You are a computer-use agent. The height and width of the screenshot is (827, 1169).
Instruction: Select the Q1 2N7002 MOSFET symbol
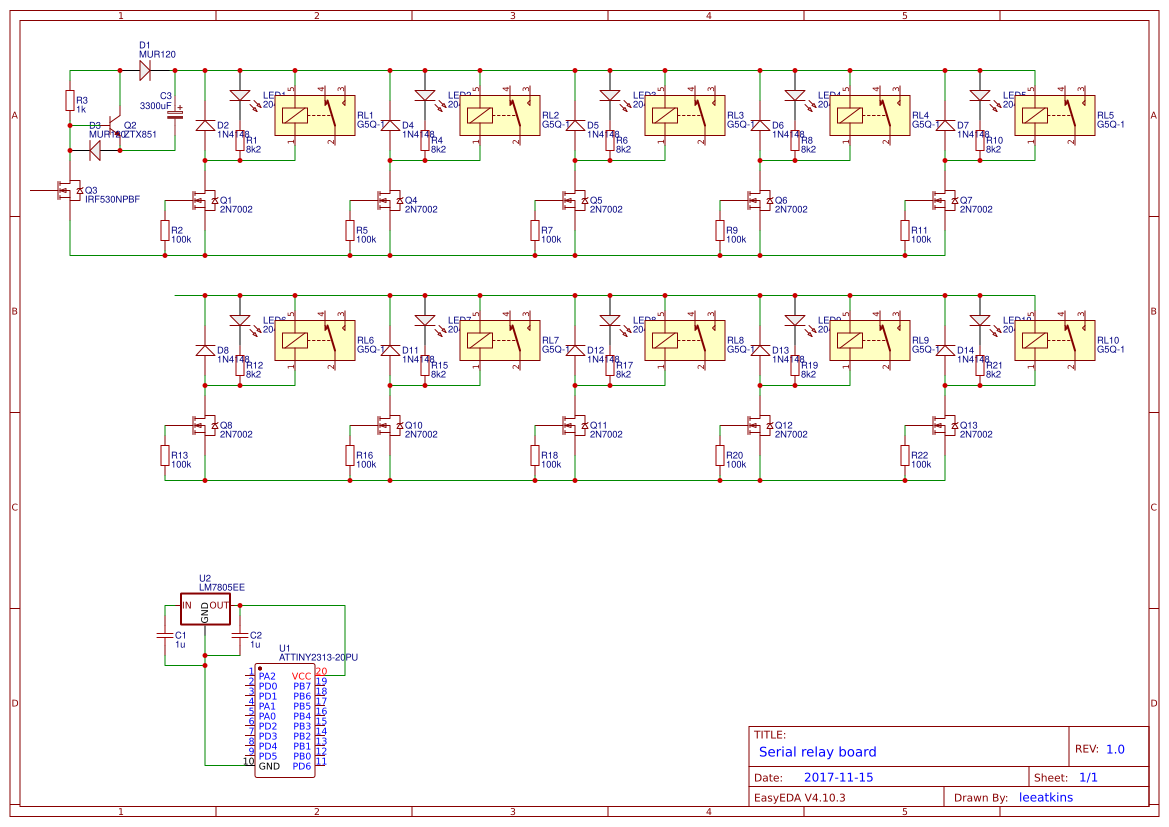(x=204, y=201)
